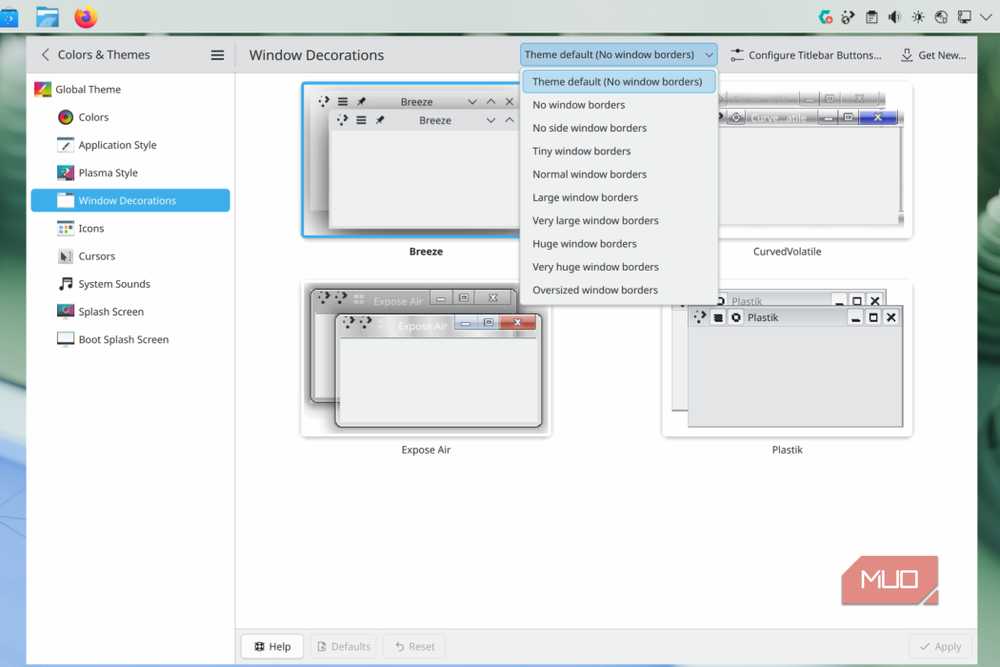This screenshot has height=667, width=1000.
Task: Choose Very large window borders option
Action: [x=619, y=221]
